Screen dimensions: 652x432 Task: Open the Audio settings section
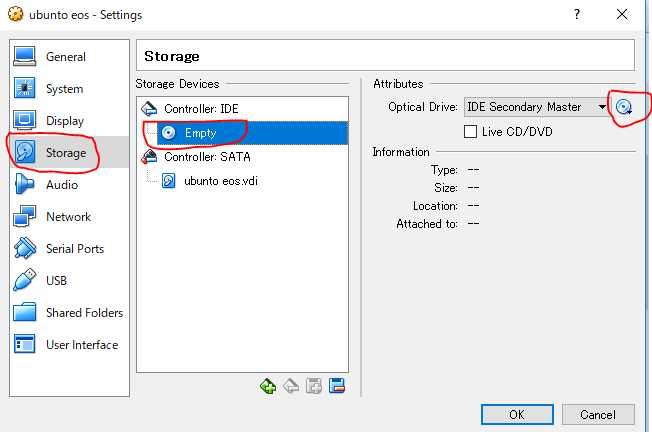tap(61, 185)
